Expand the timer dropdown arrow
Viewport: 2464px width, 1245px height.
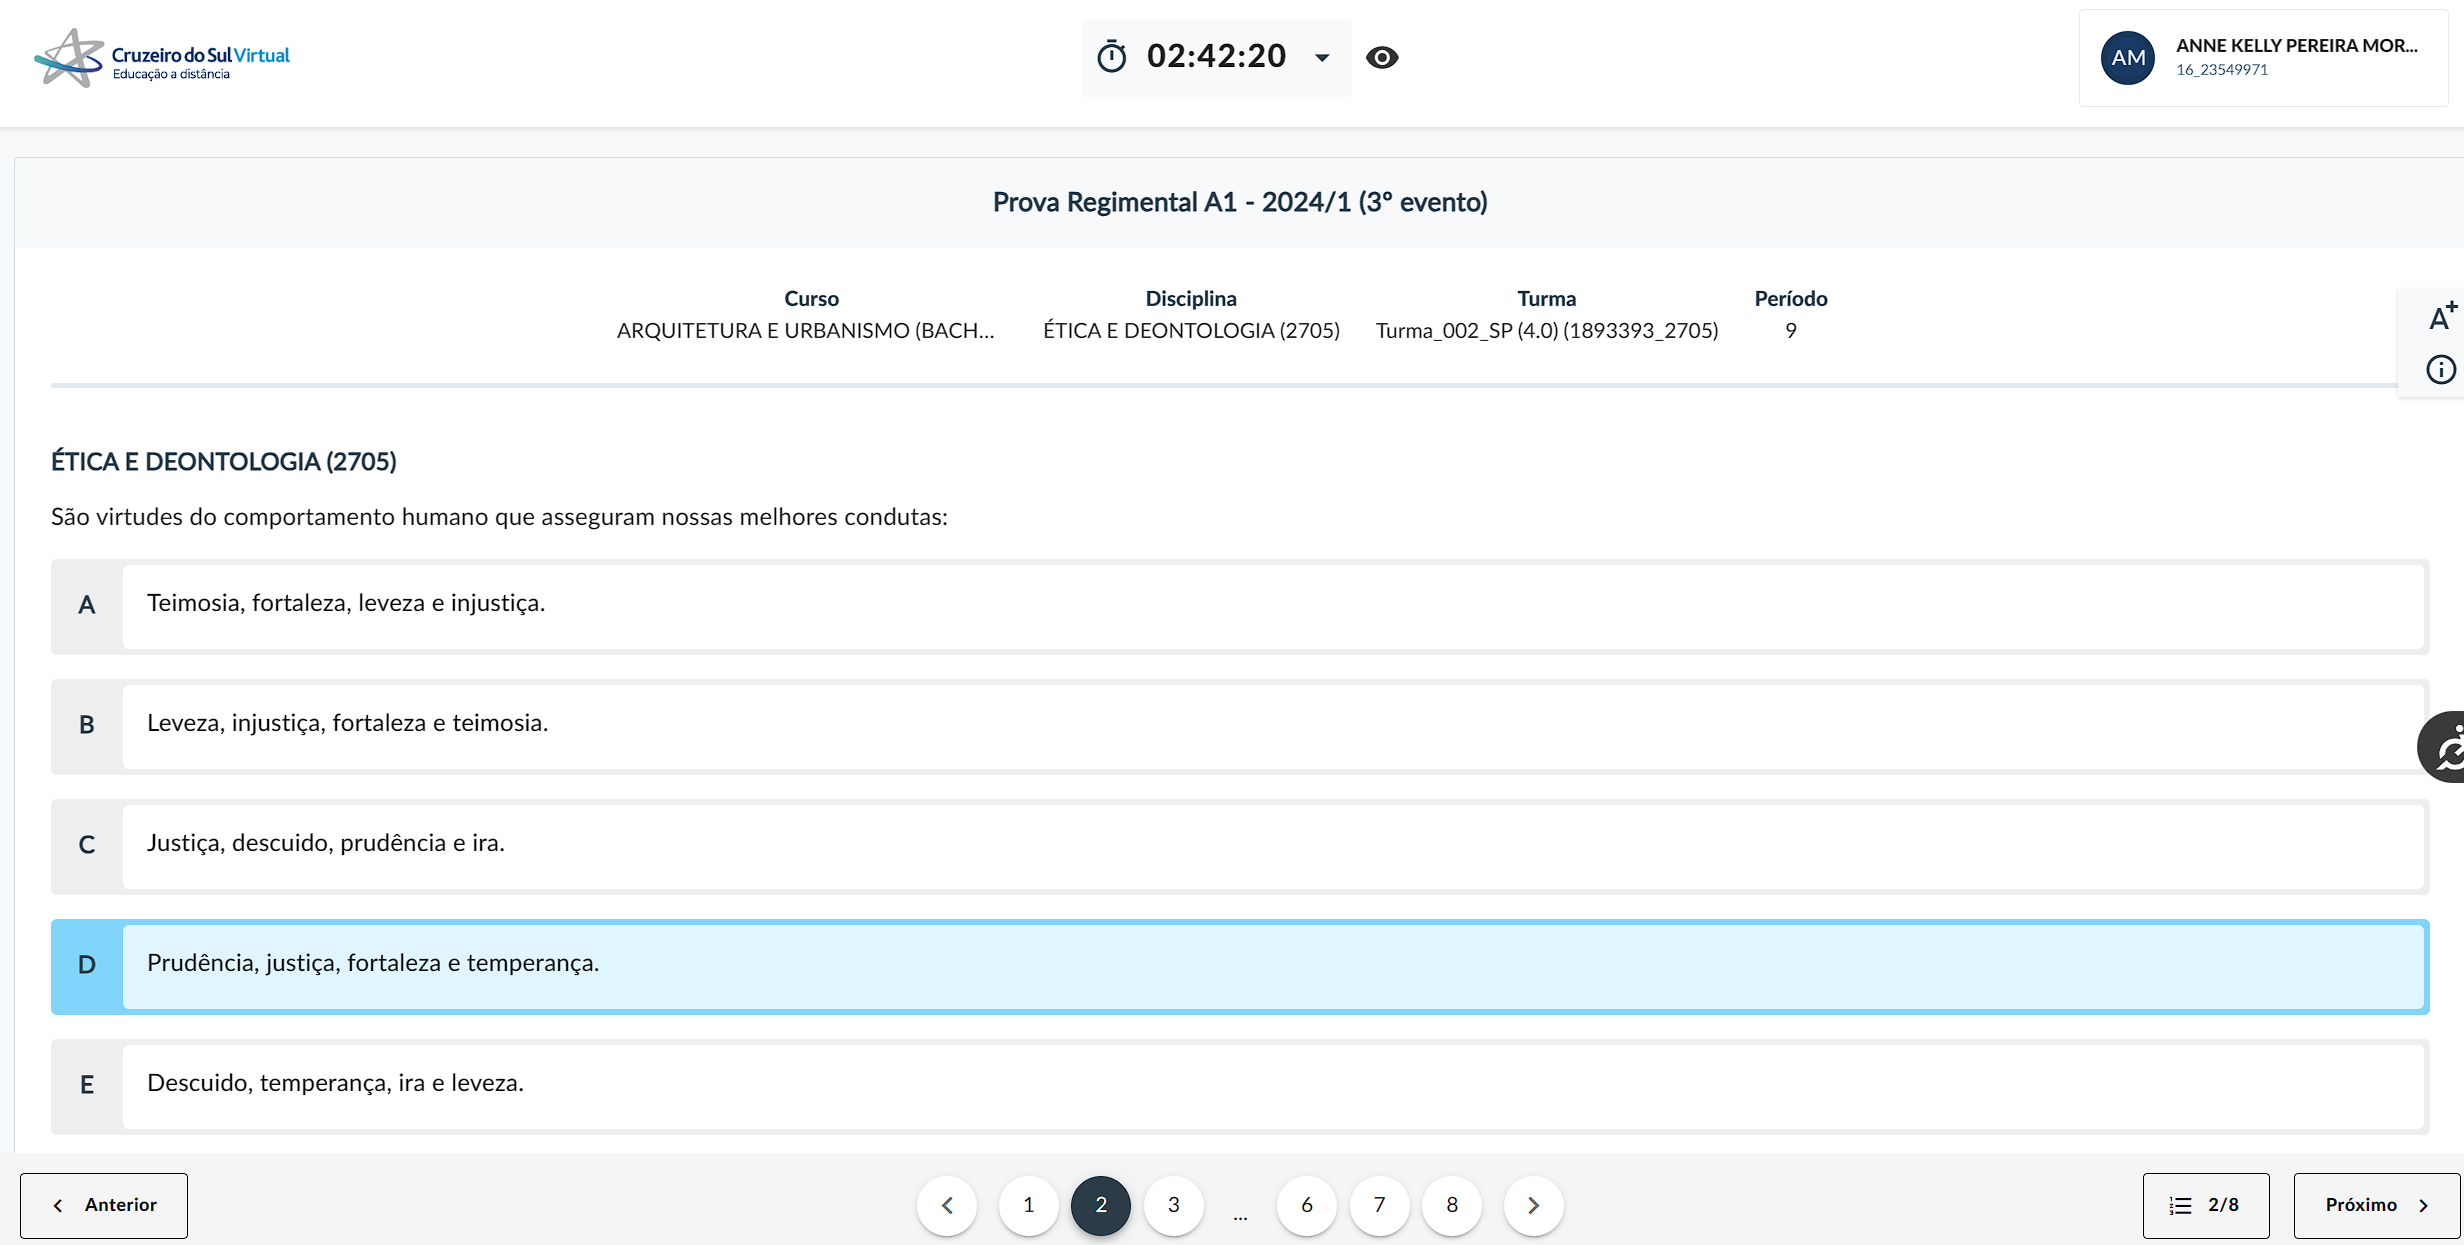1322,58
